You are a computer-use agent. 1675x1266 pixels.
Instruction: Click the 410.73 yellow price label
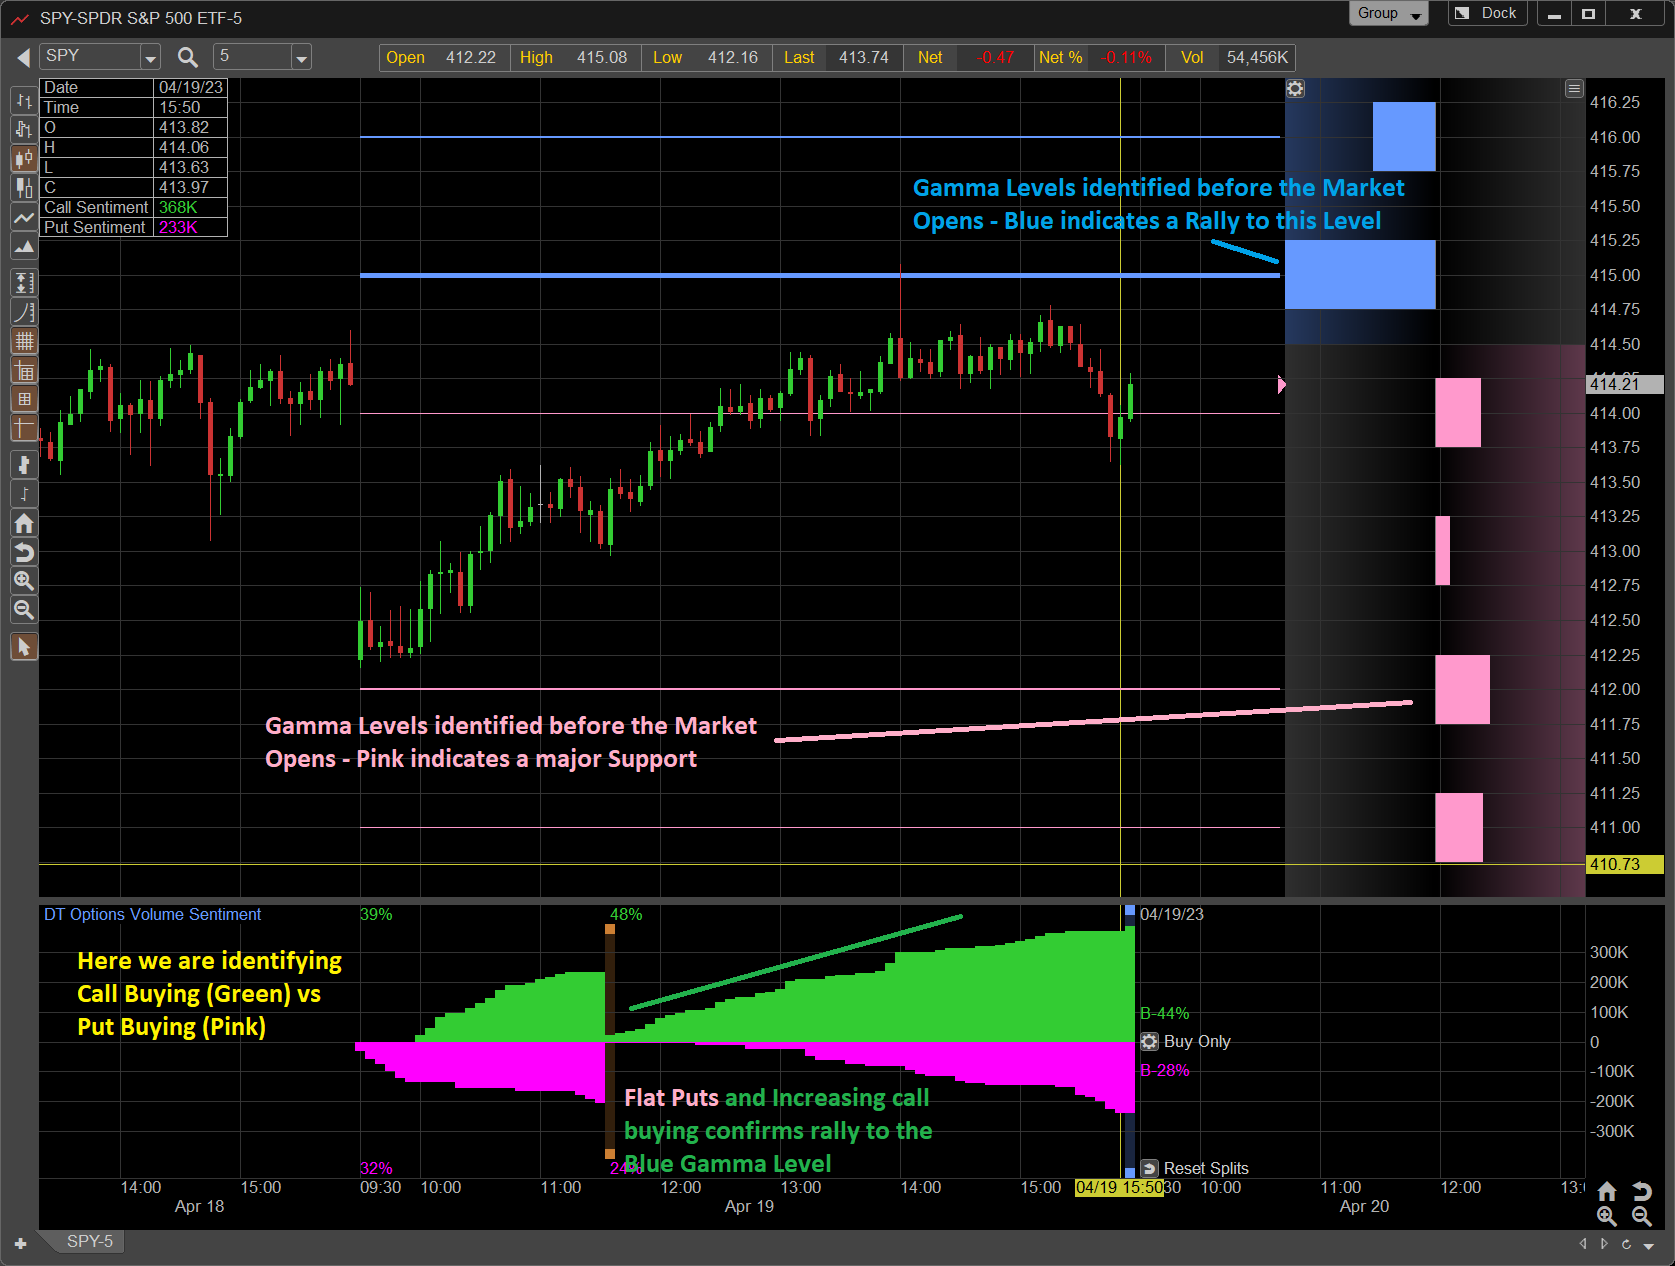(1625, 864)
